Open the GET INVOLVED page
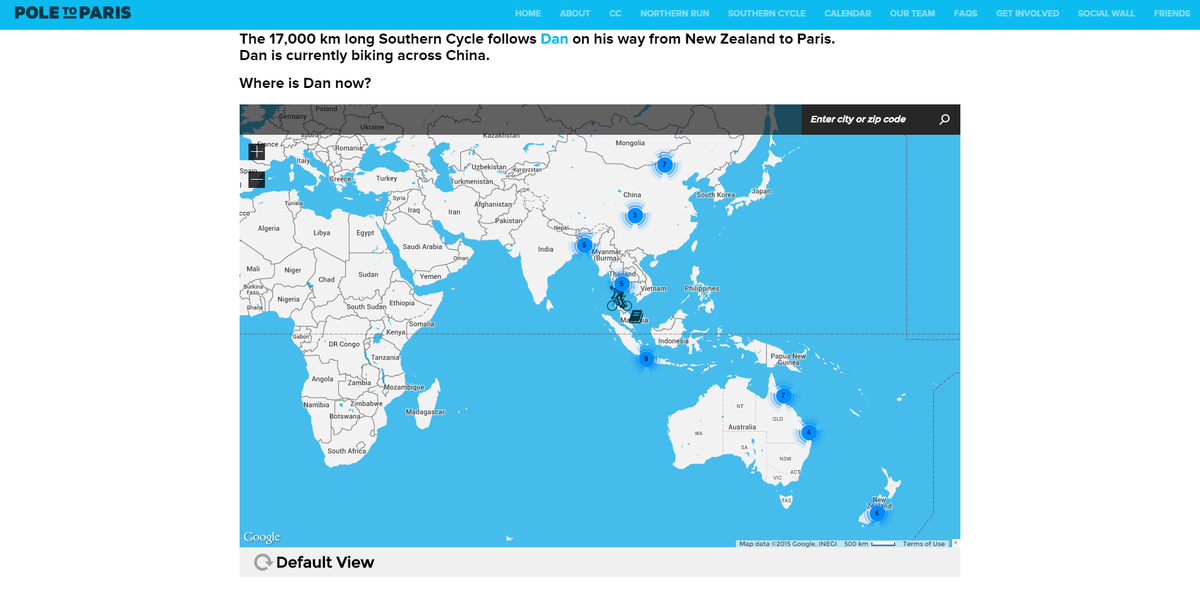Screen dimensions: 1200x596 coord(1028,14)
